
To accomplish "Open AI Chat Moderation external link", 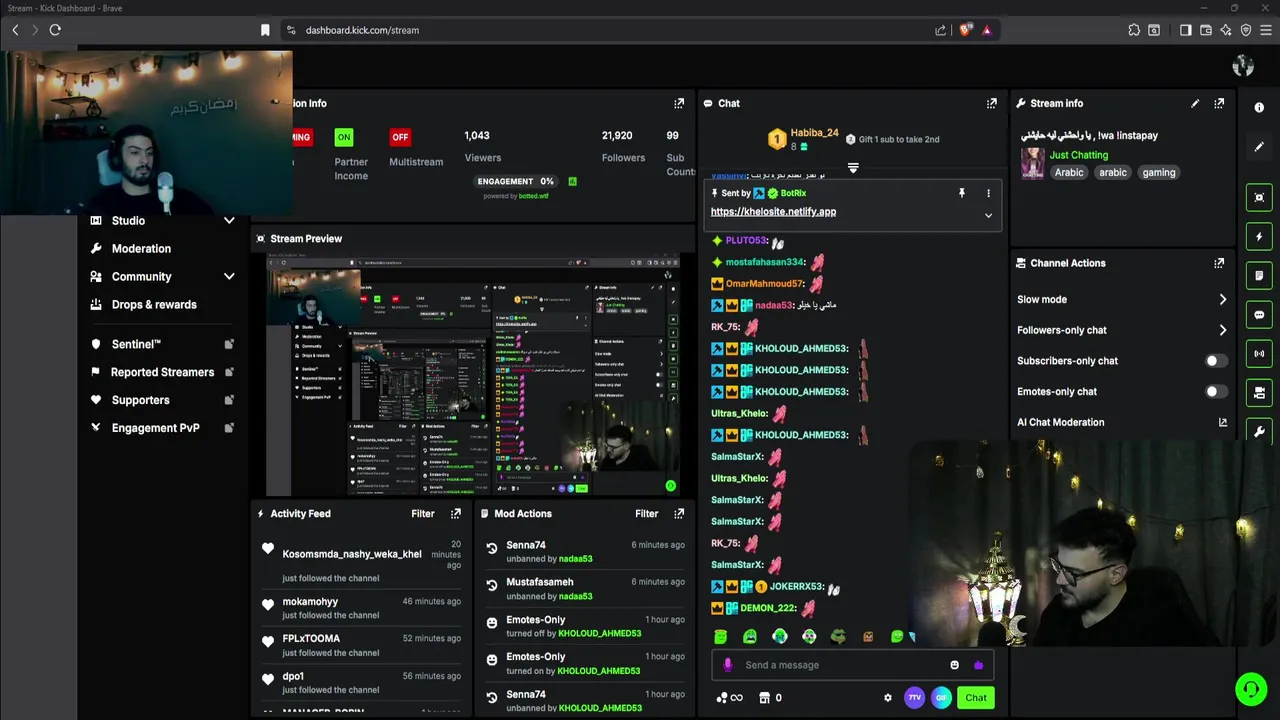I will (1222, 423).
